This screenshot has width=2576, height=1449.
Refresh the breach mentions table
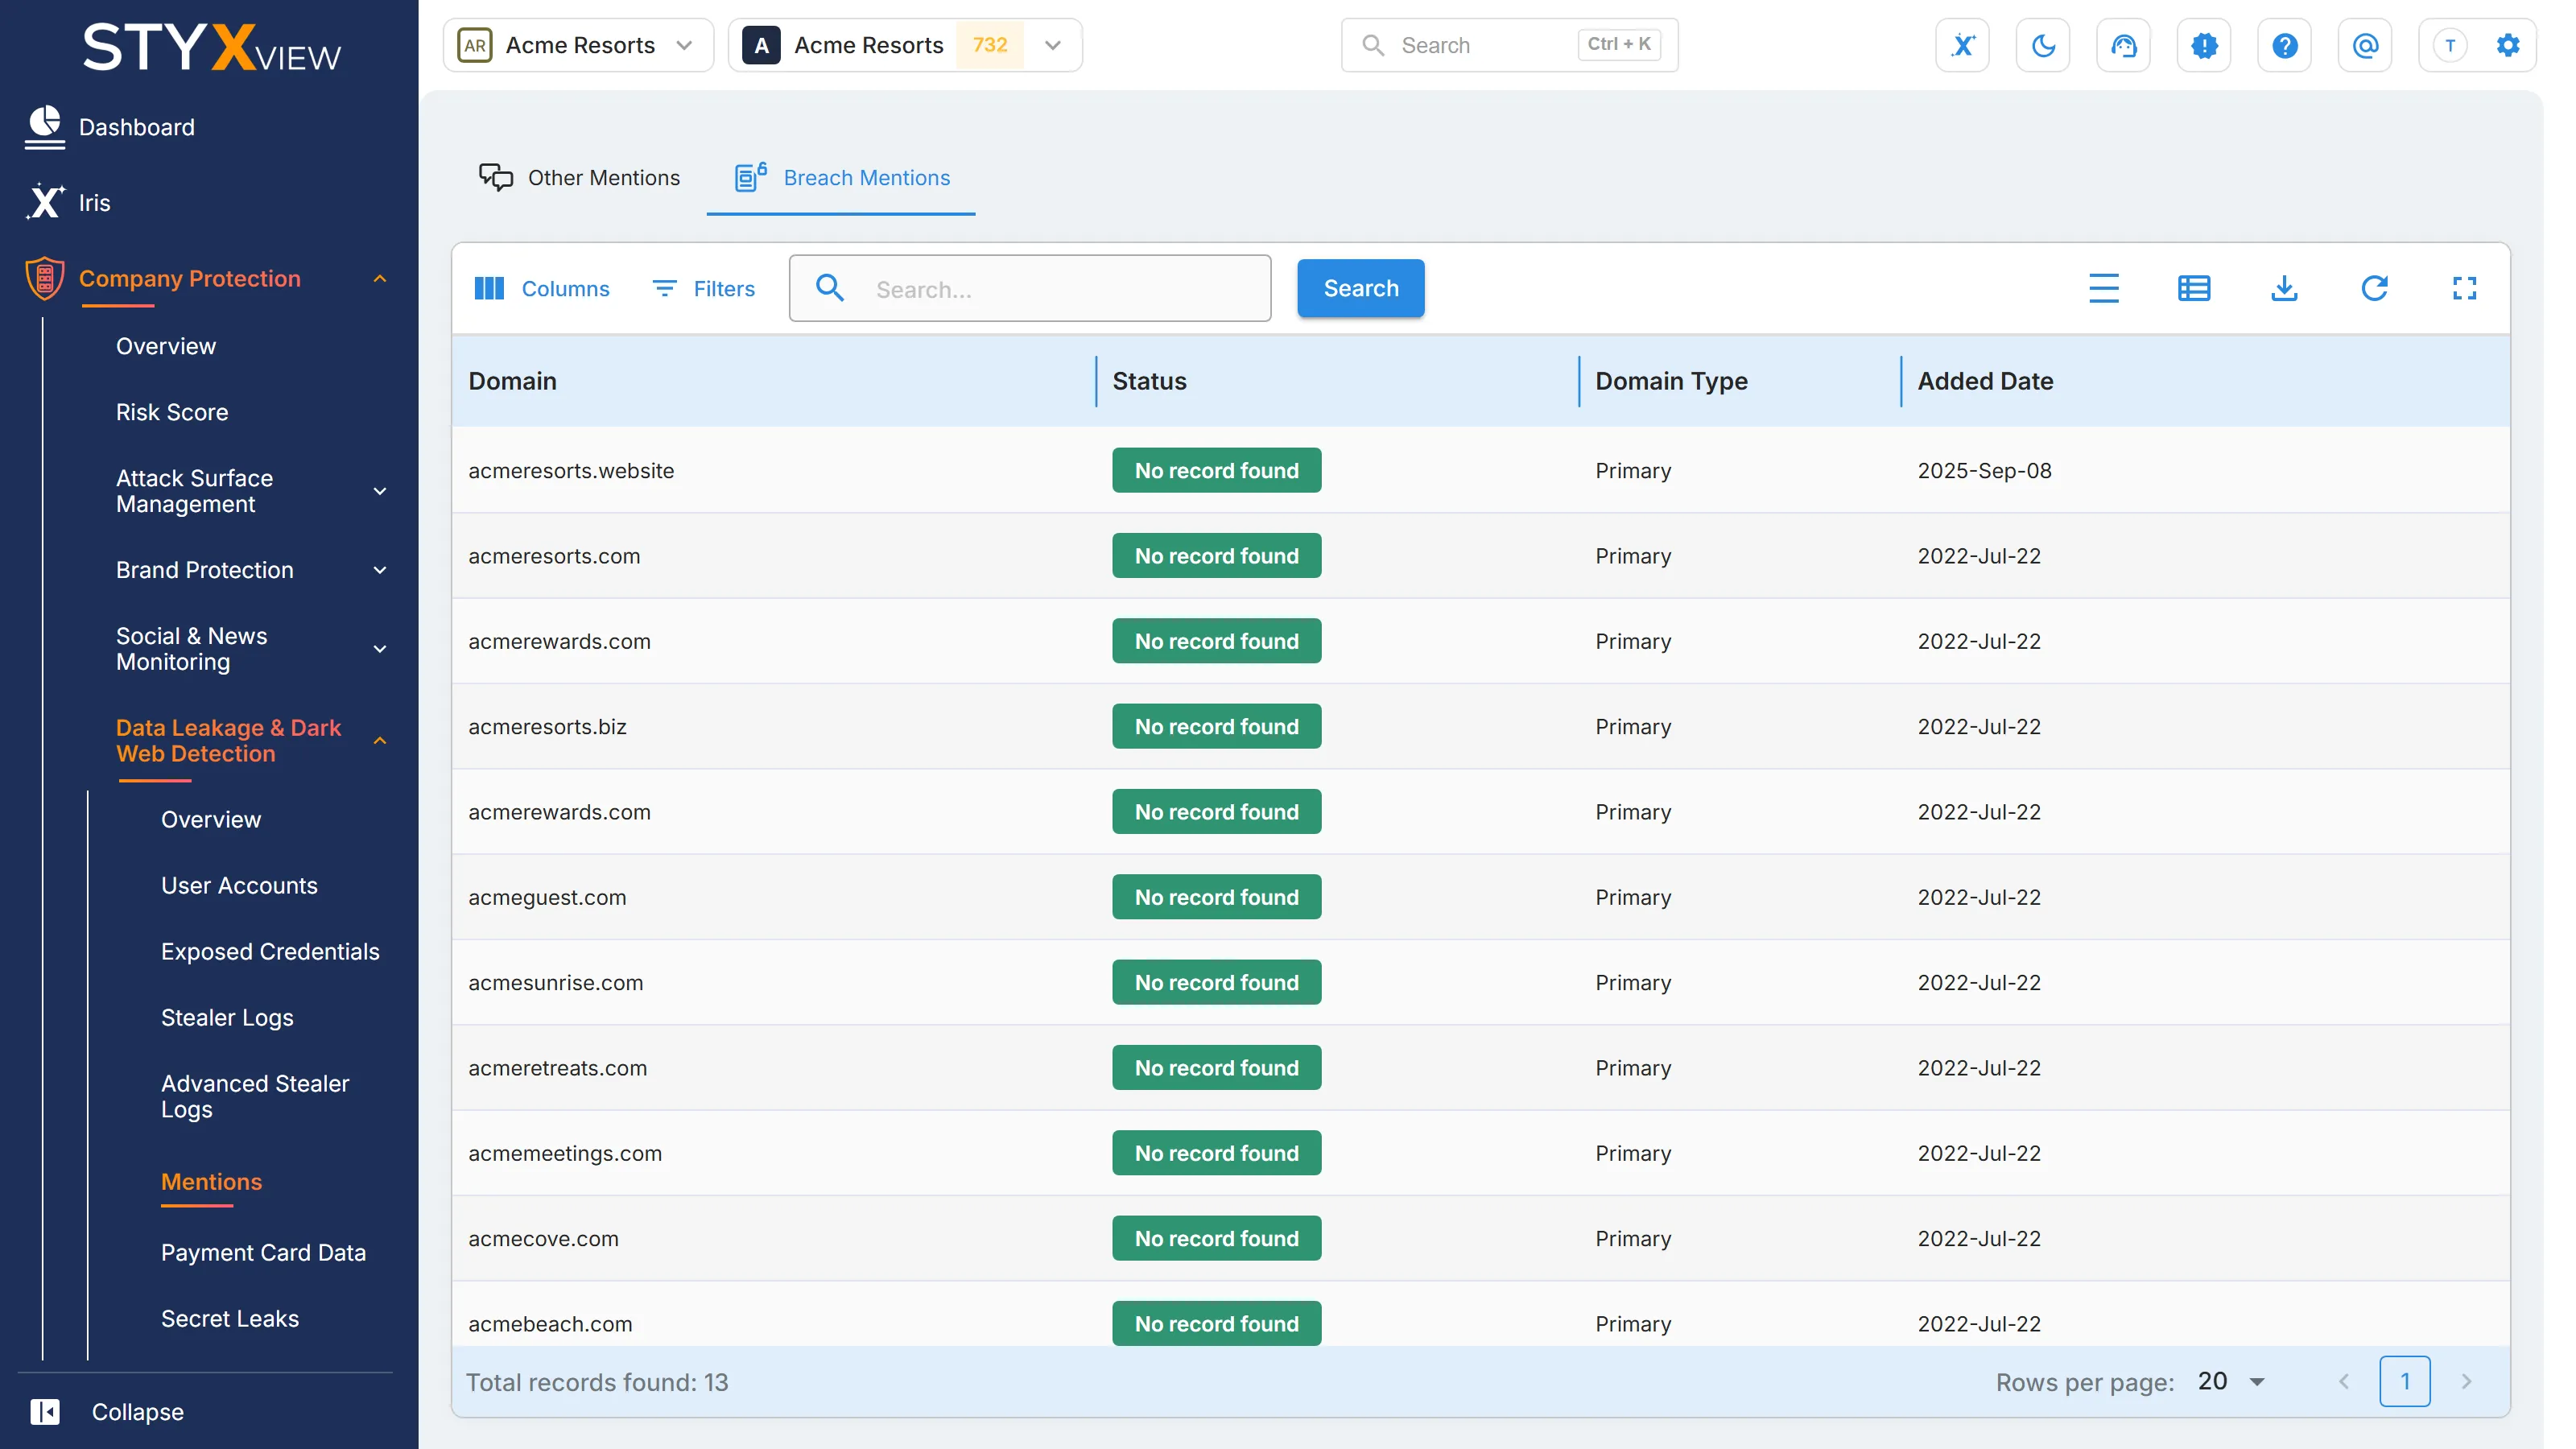2374,288
